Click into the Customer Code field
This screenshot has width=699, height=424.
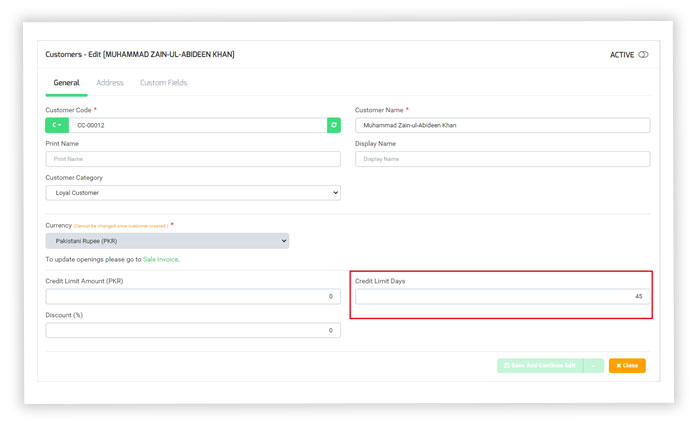pos(197,125)
